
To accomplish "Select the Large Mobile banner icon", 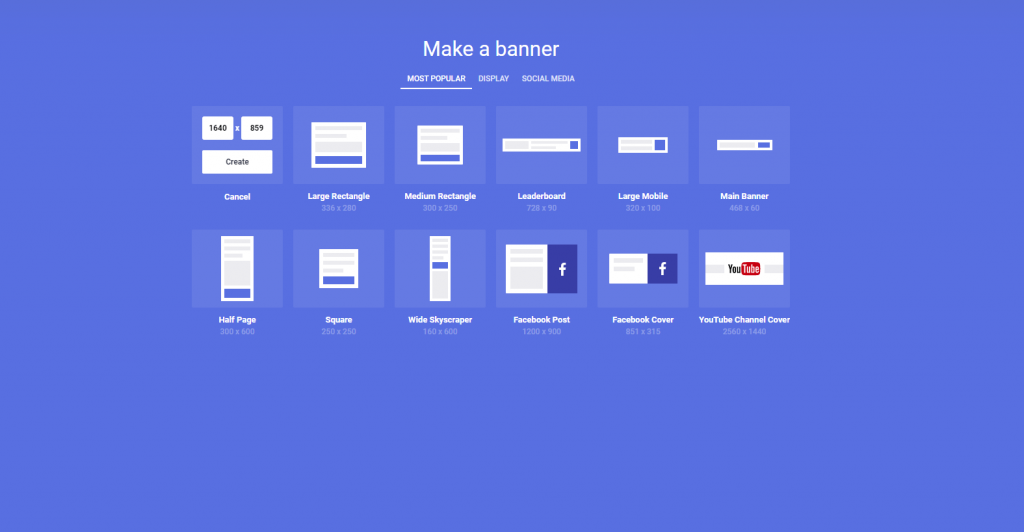I will coord(642,144).
